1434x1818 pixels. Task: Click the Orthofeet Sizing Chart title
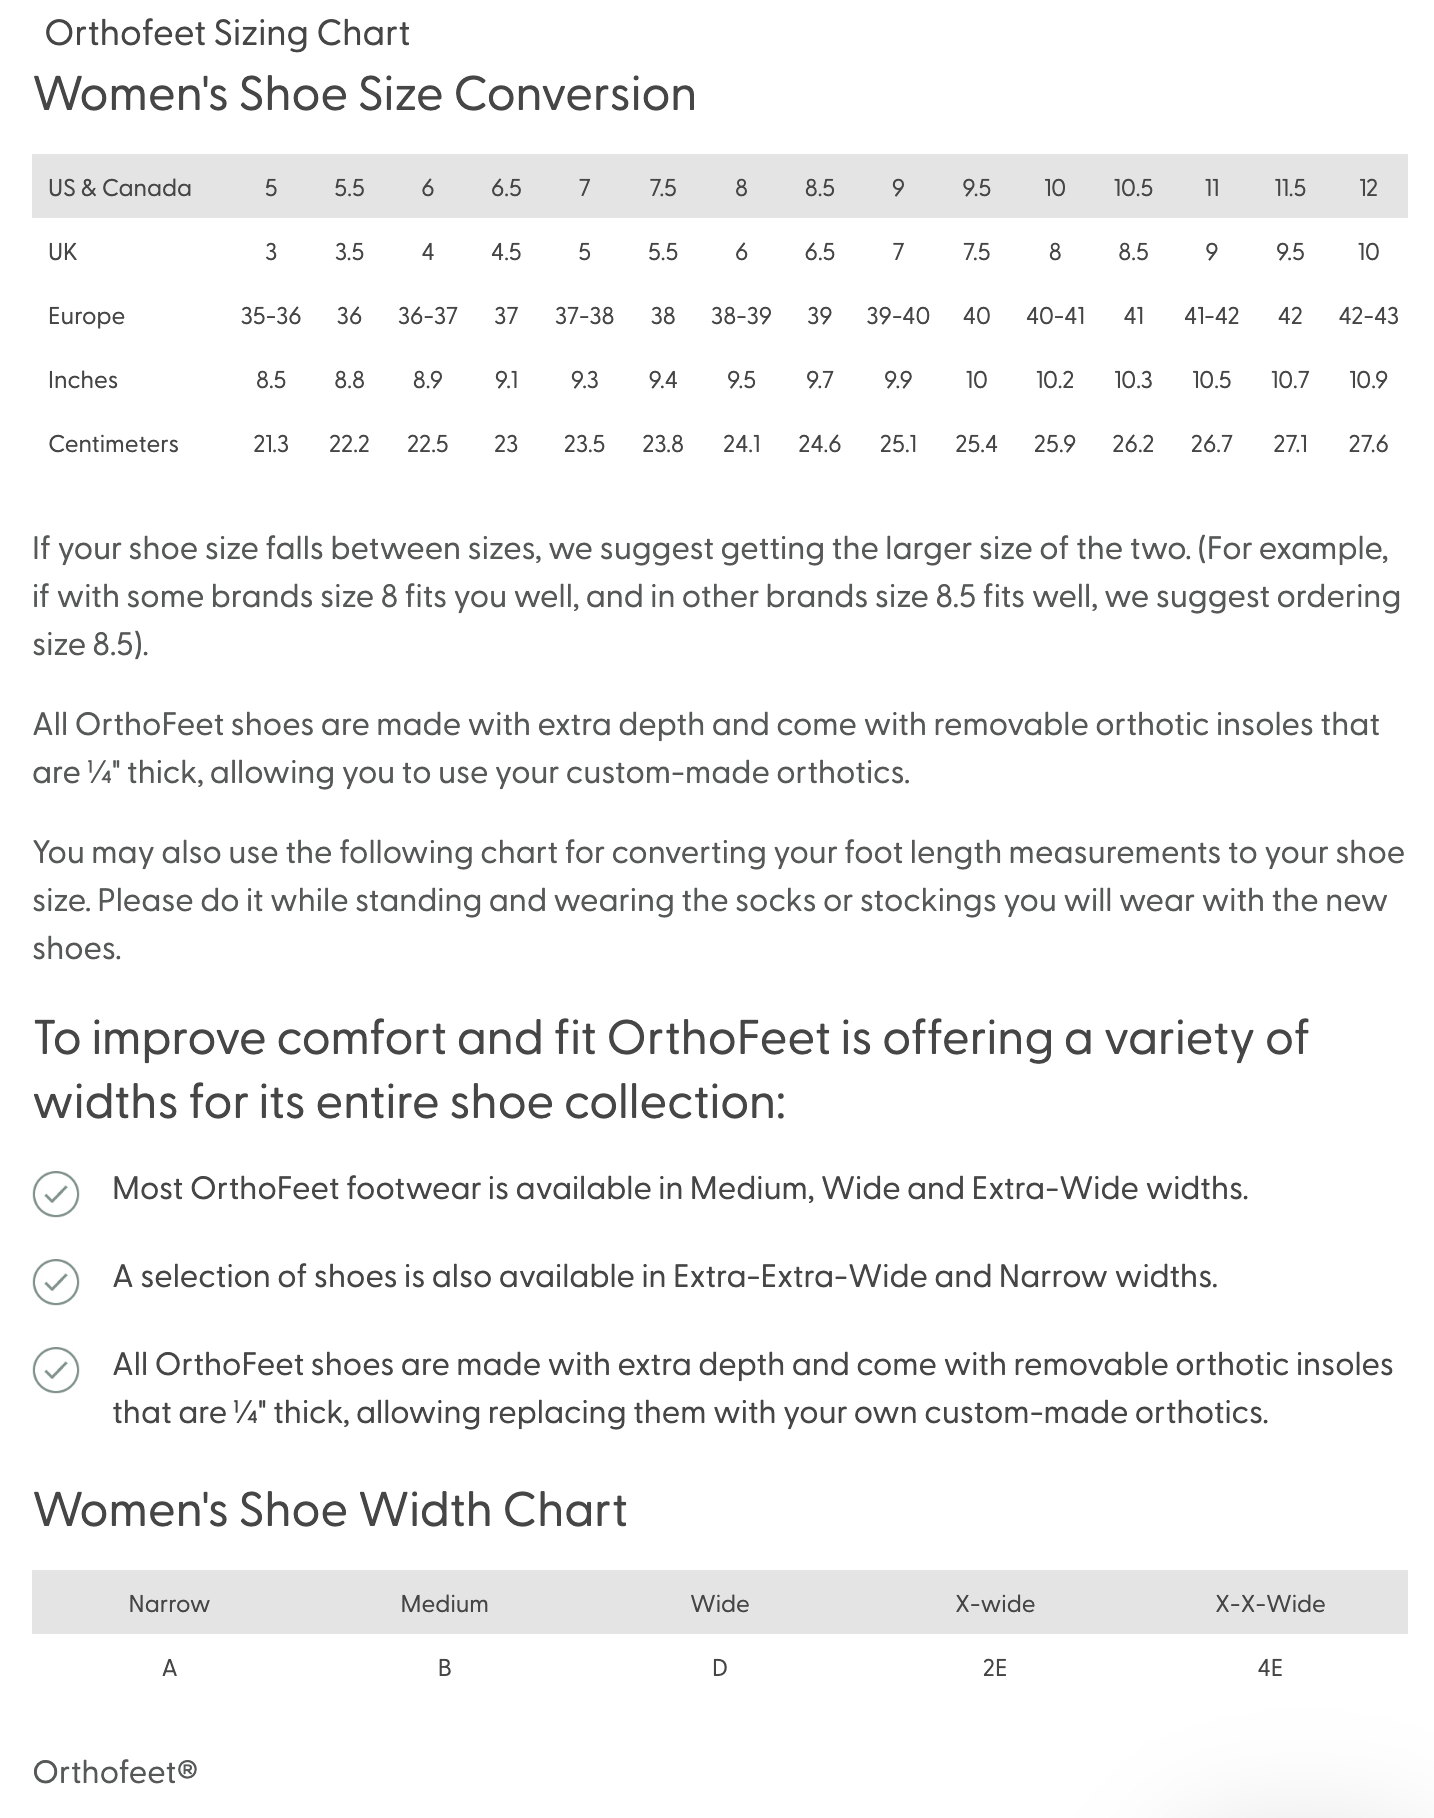pos(227,33)
